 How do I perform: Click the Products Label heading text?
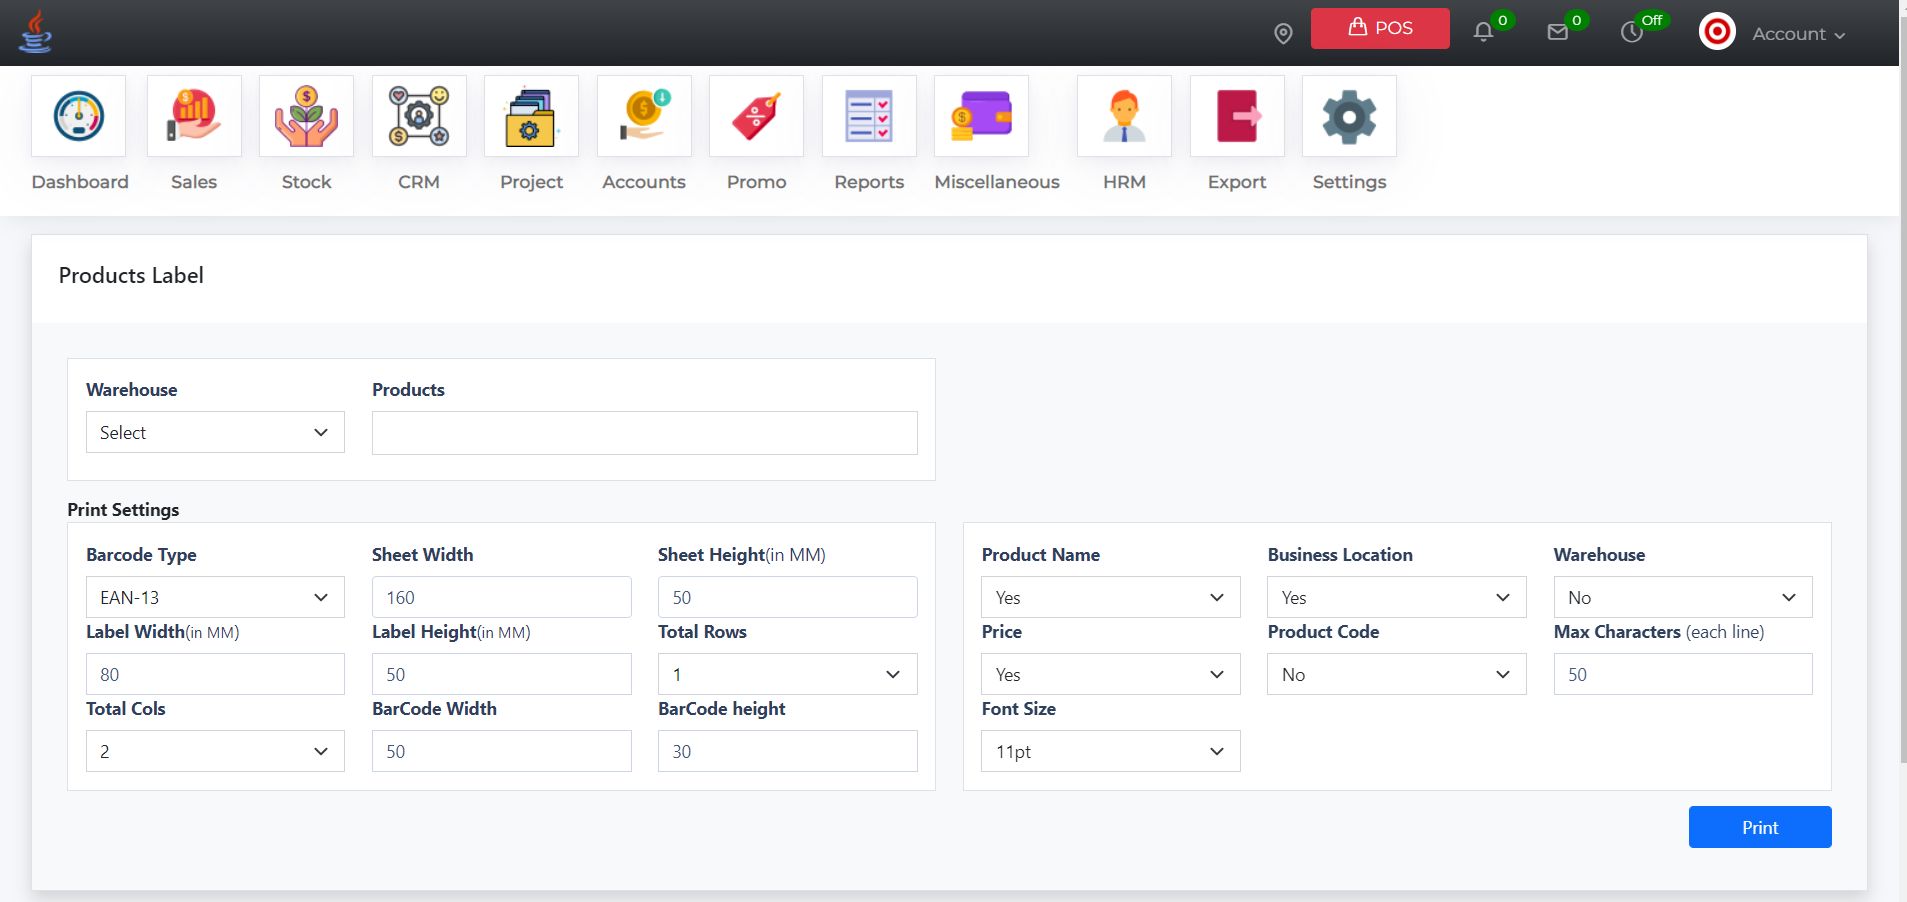(131, 275)
